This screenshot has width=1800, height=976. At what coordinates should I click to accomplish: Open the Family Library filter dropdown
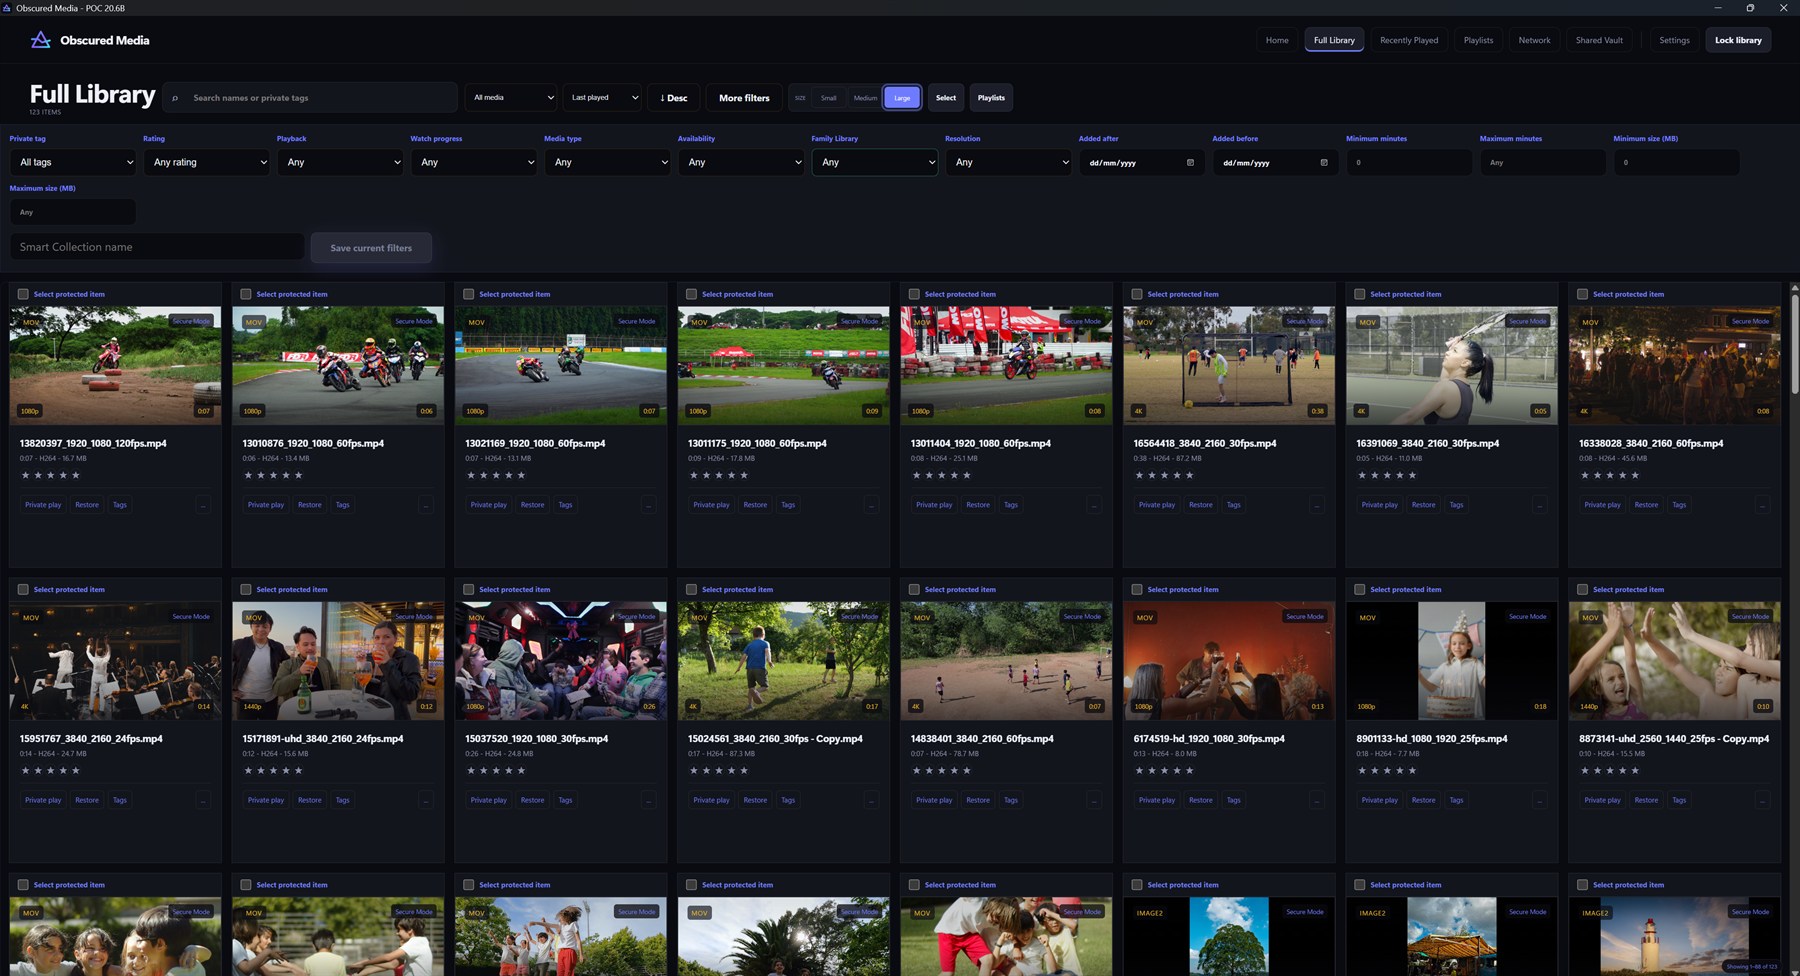pyautogui.click(x=875, y=162)
